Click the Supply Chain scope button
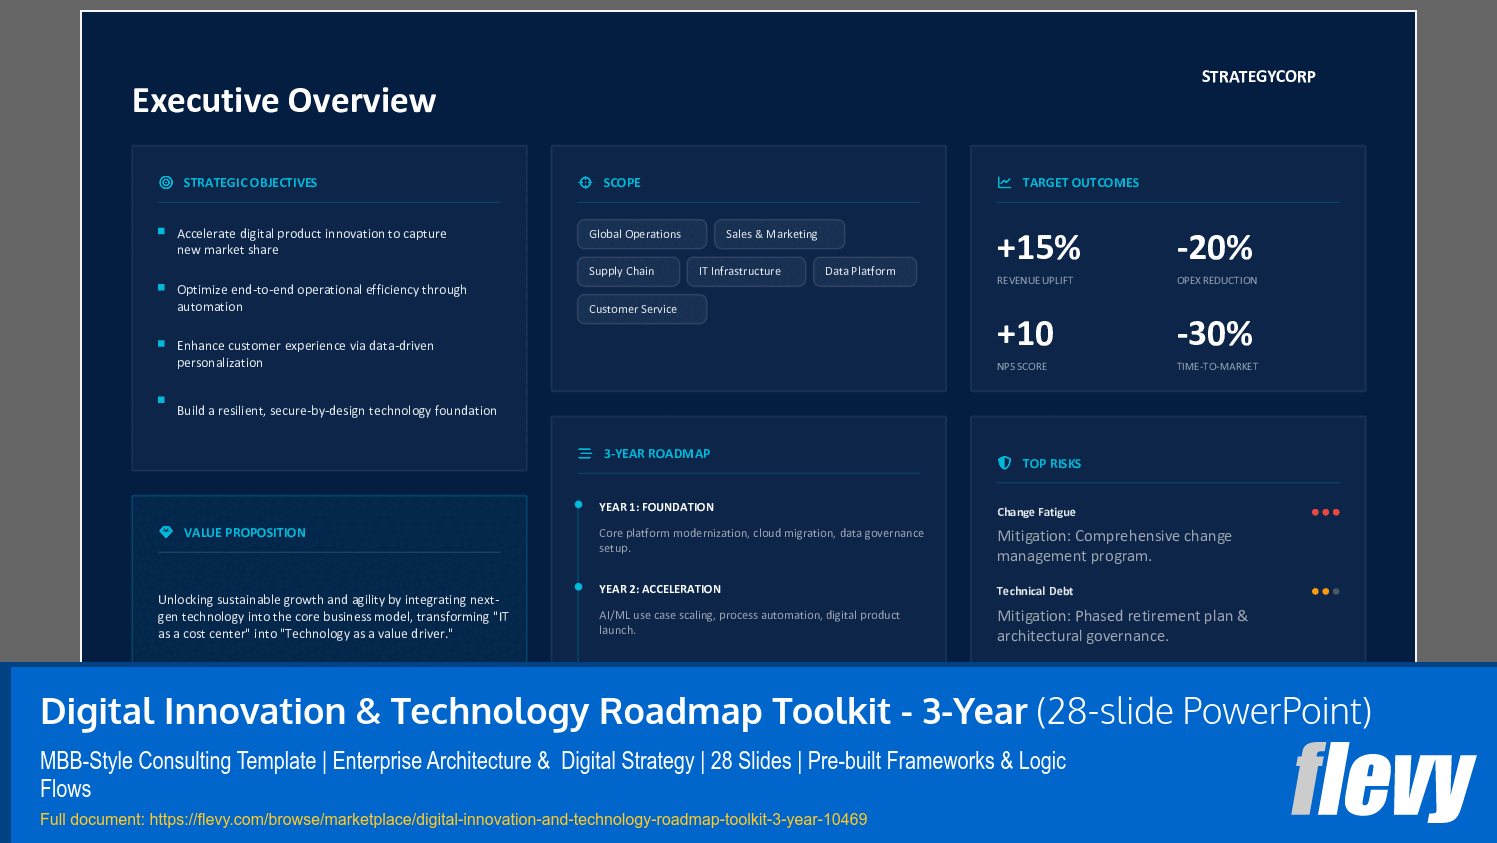Screen dimensions: 1497x843 [x=627, y=270]
